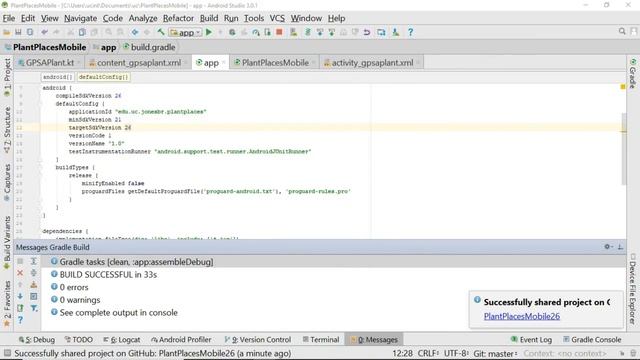
Task: Open the Messages panel gear settings
Action: click(608, 247)
